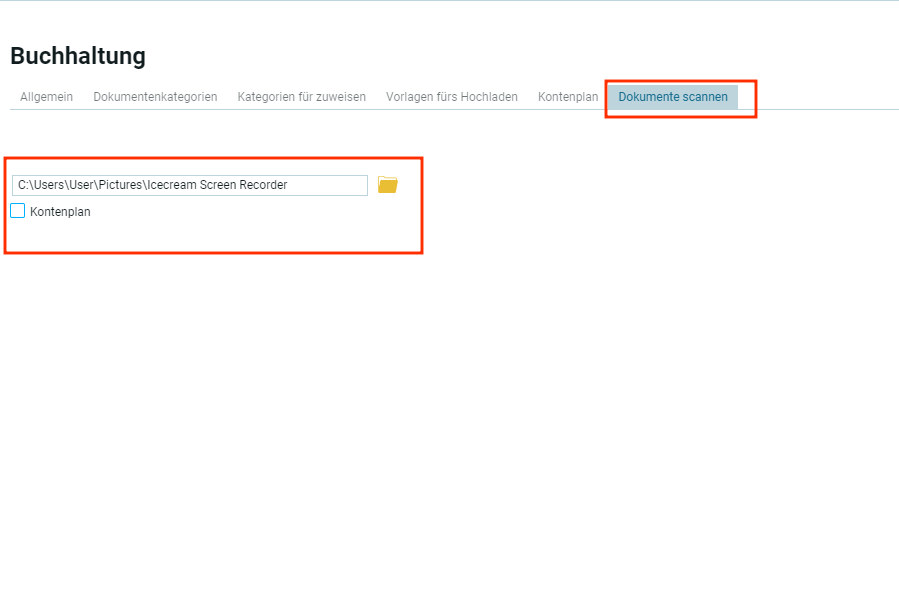Show general settings via Allgemein
This screenshot has width=899, height=598.
point(46,97)
